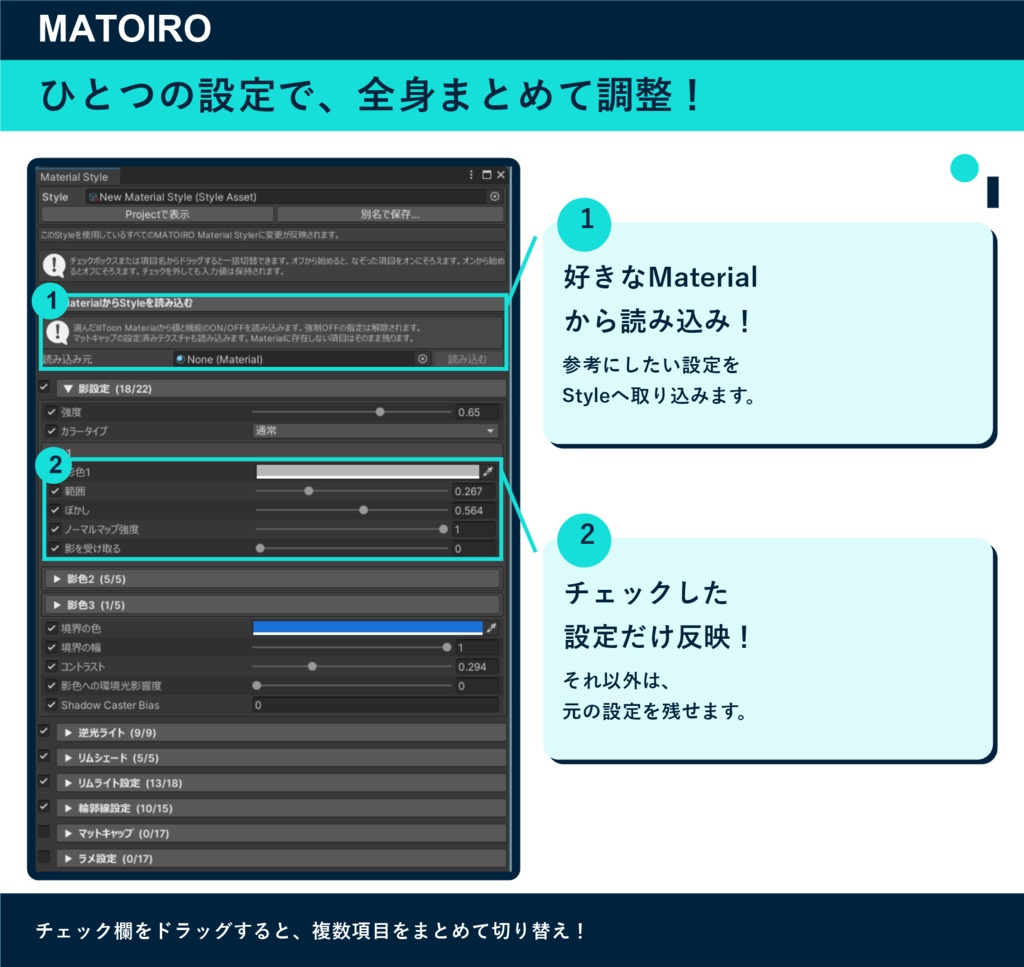Open the 影色1 gray color swatch
This screenshot has width=1024, height=967.
368,471
